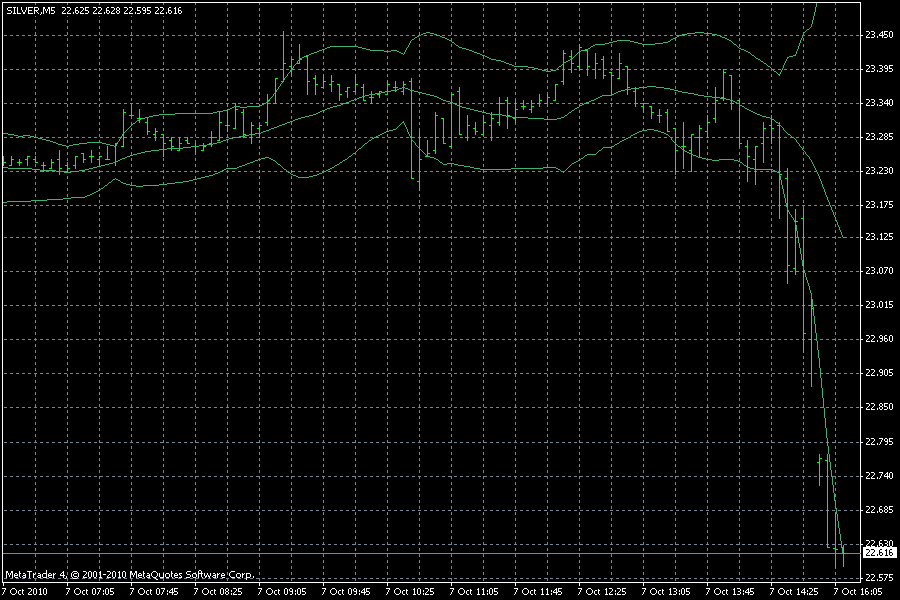
Task: Click the 23.070 price axis label
Action: tap(879, 270)
